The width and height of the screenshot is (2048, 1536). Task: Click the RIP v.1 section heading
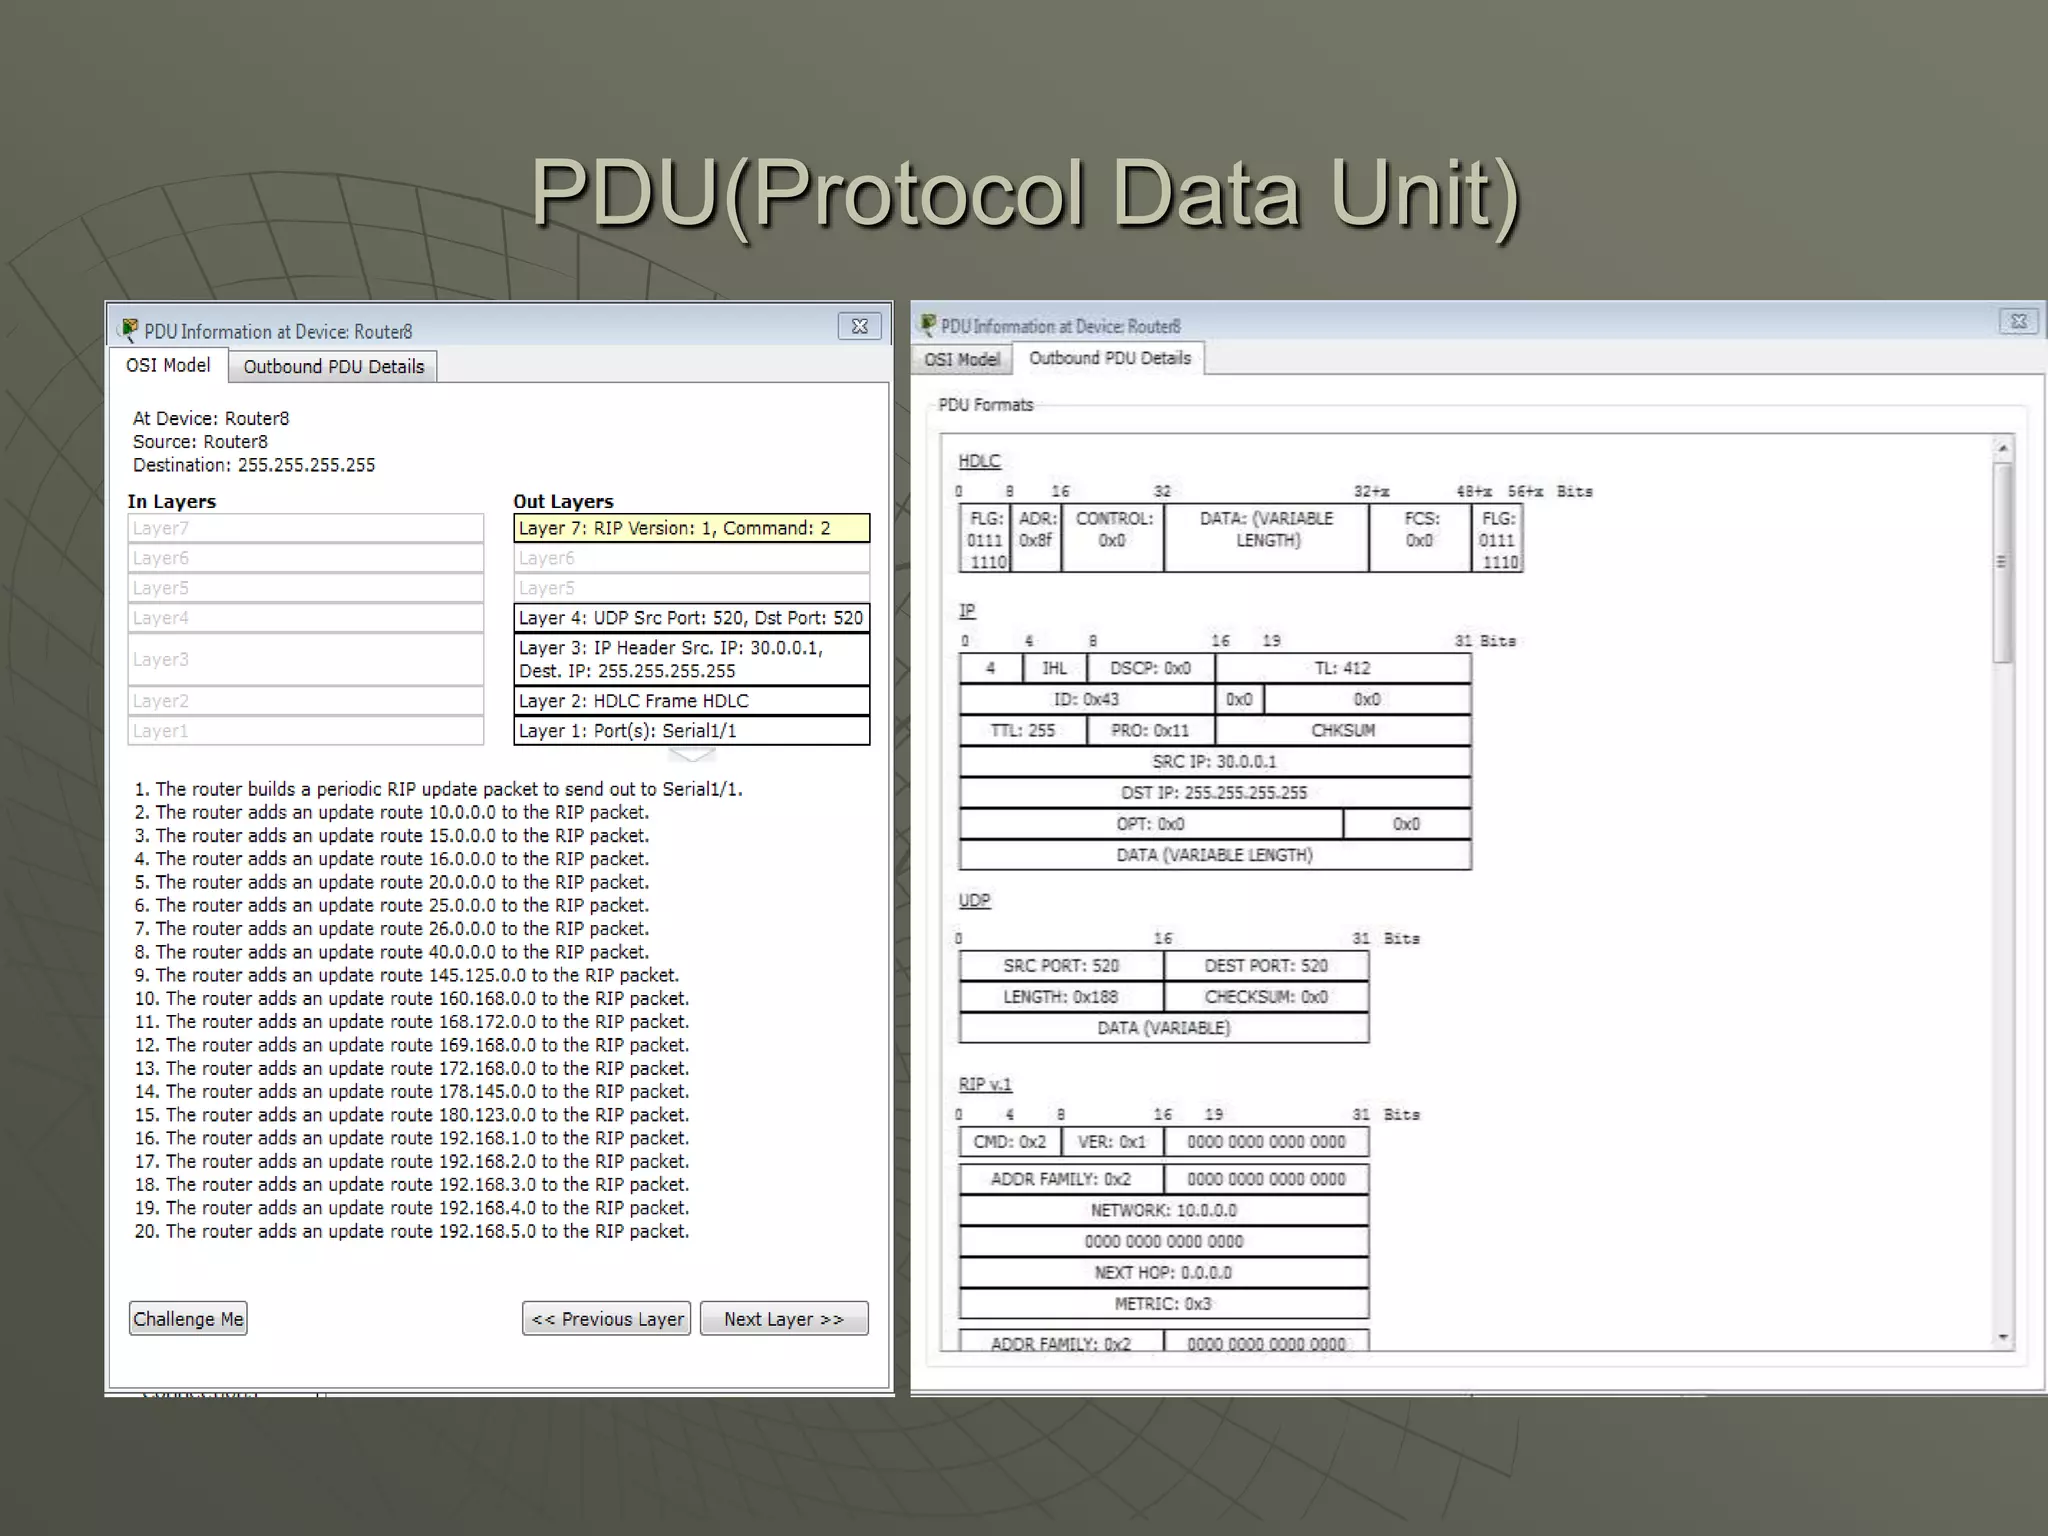point(985,1084)
